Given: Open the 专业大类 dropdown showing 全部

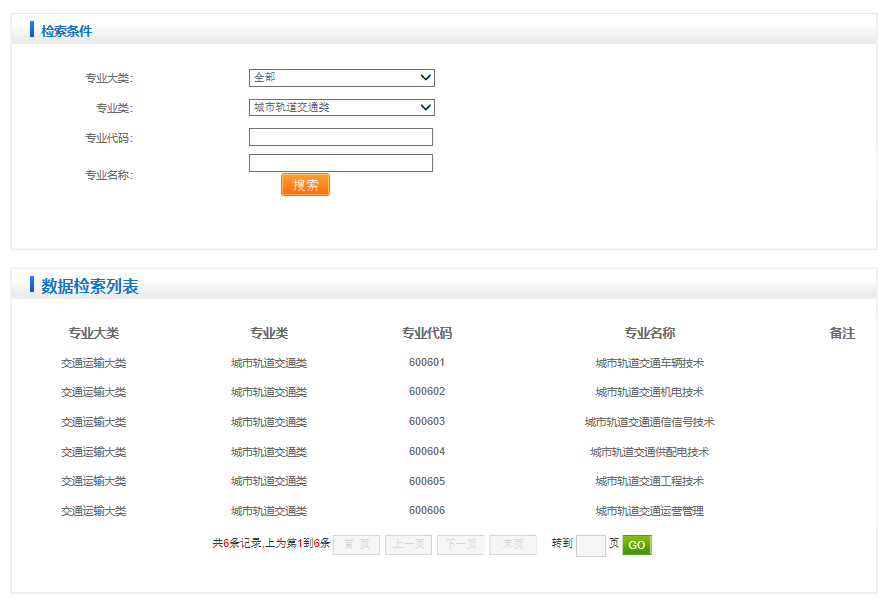Looking at the screenshot, I should (x=341, y=78).
